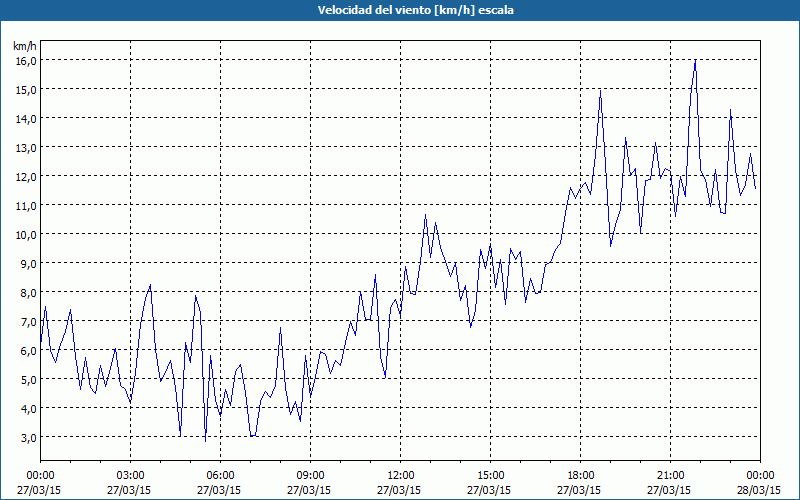Screen dimensions: 800x500
Task: Select the 15,0 y-axis label
Action: point(26,89)
